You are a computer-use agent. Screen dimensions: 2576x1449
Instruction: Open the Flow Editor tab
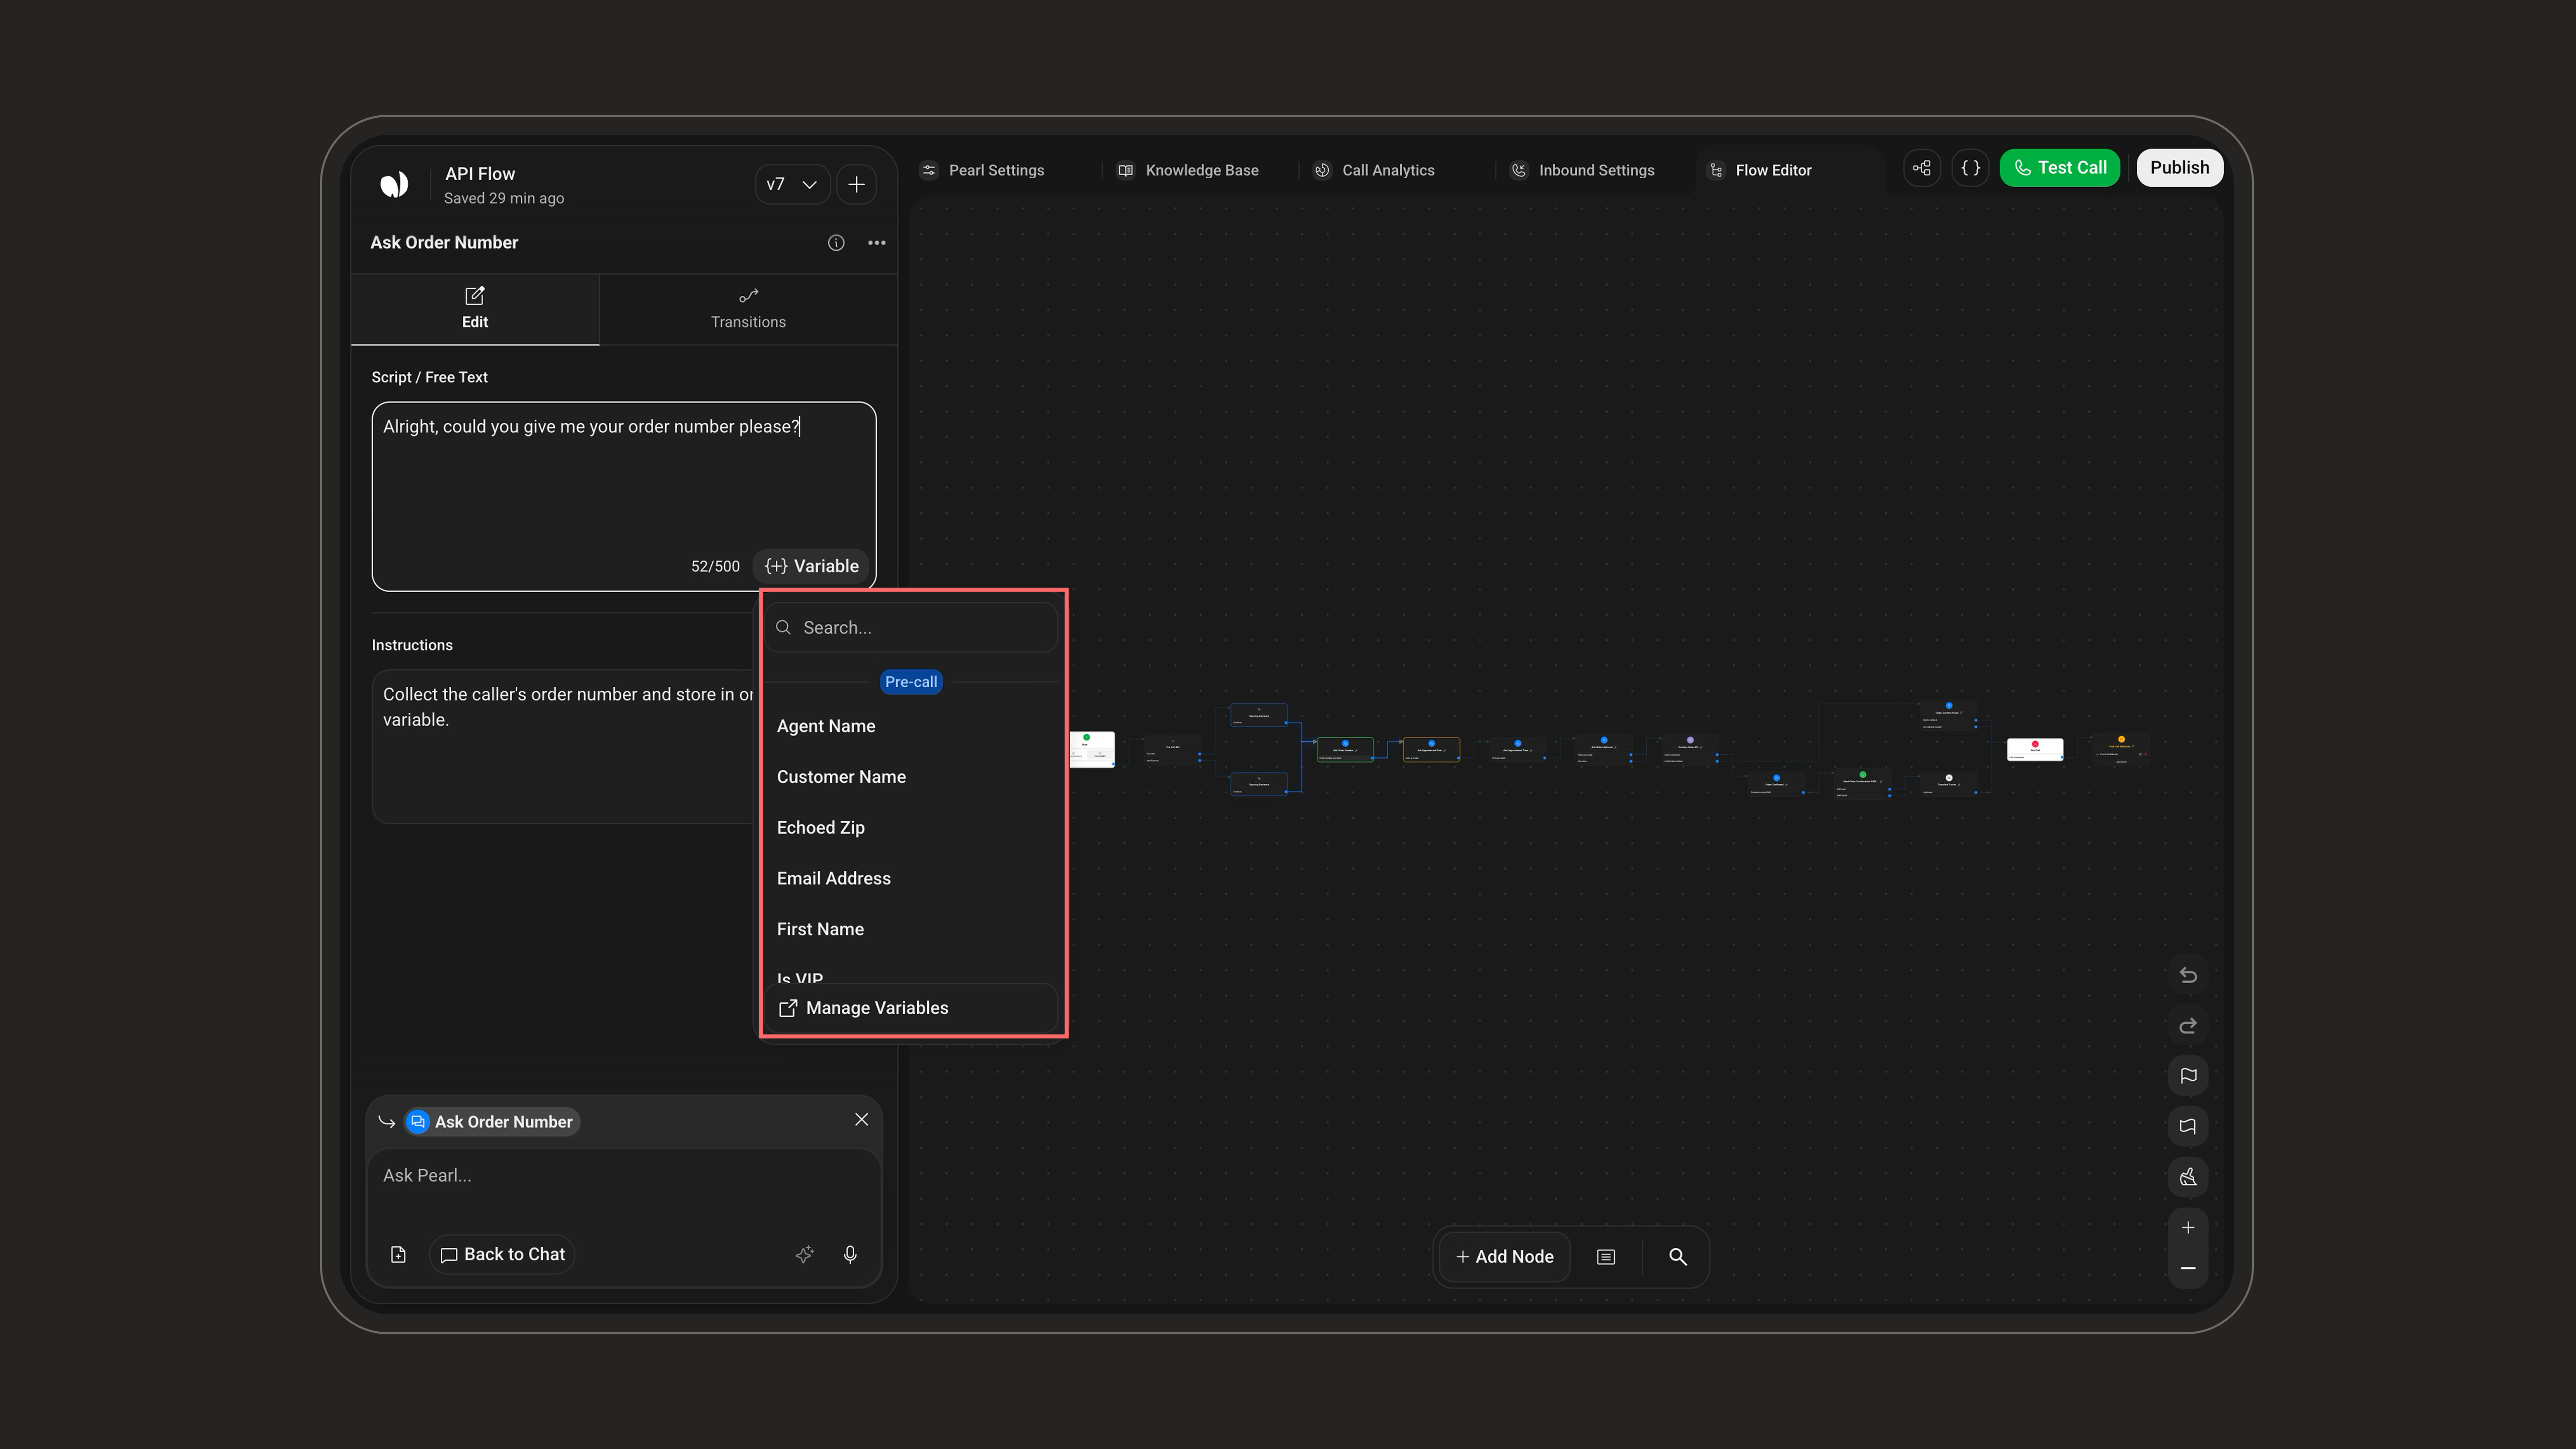(x=1760, y=170)
